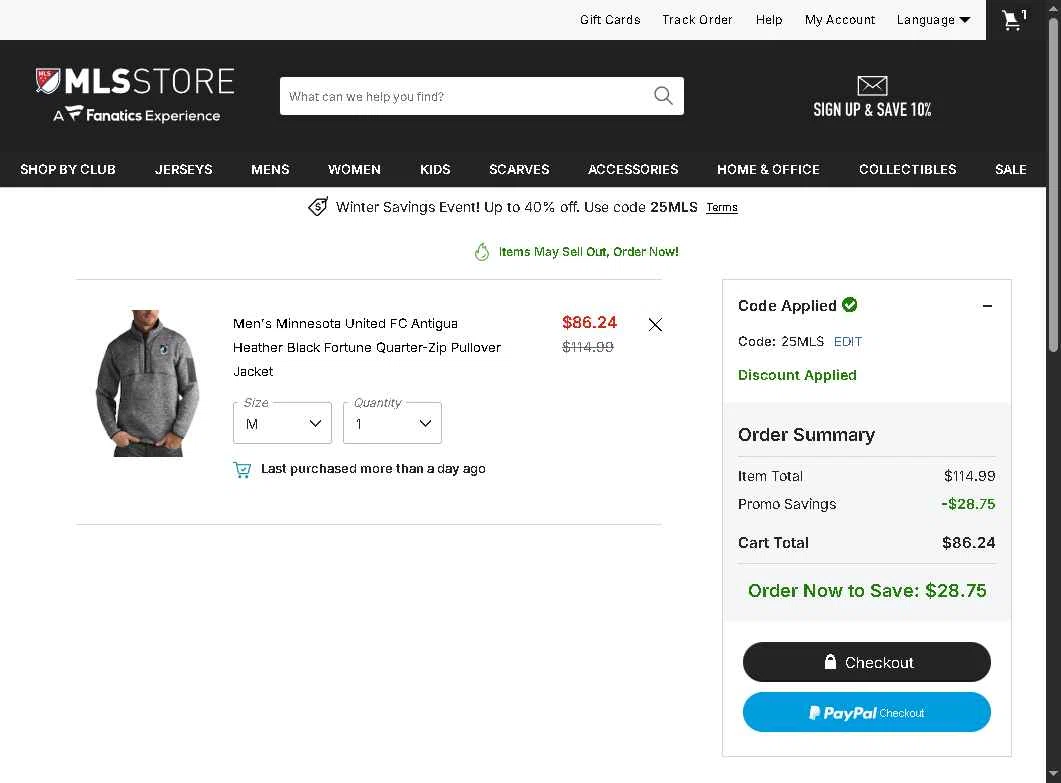Open the Help link
The width and height of the screenshot is (1061, 783).
pyautogui.click(x=769, y=20)
